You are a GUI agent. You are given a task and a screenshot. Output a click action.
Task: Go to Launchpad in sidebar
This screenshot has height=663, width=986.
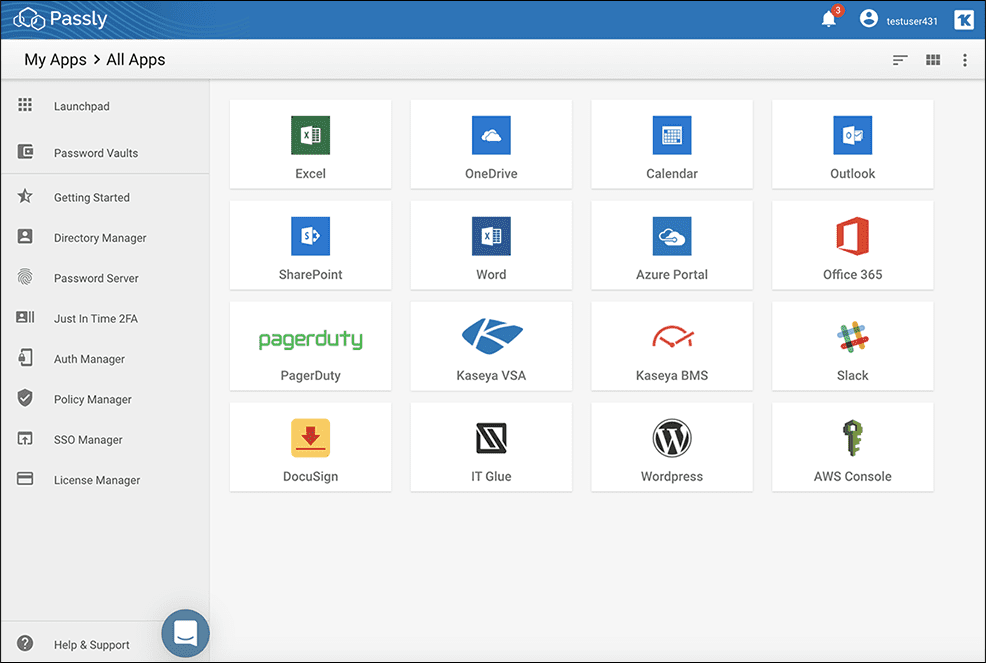[81, 106]
